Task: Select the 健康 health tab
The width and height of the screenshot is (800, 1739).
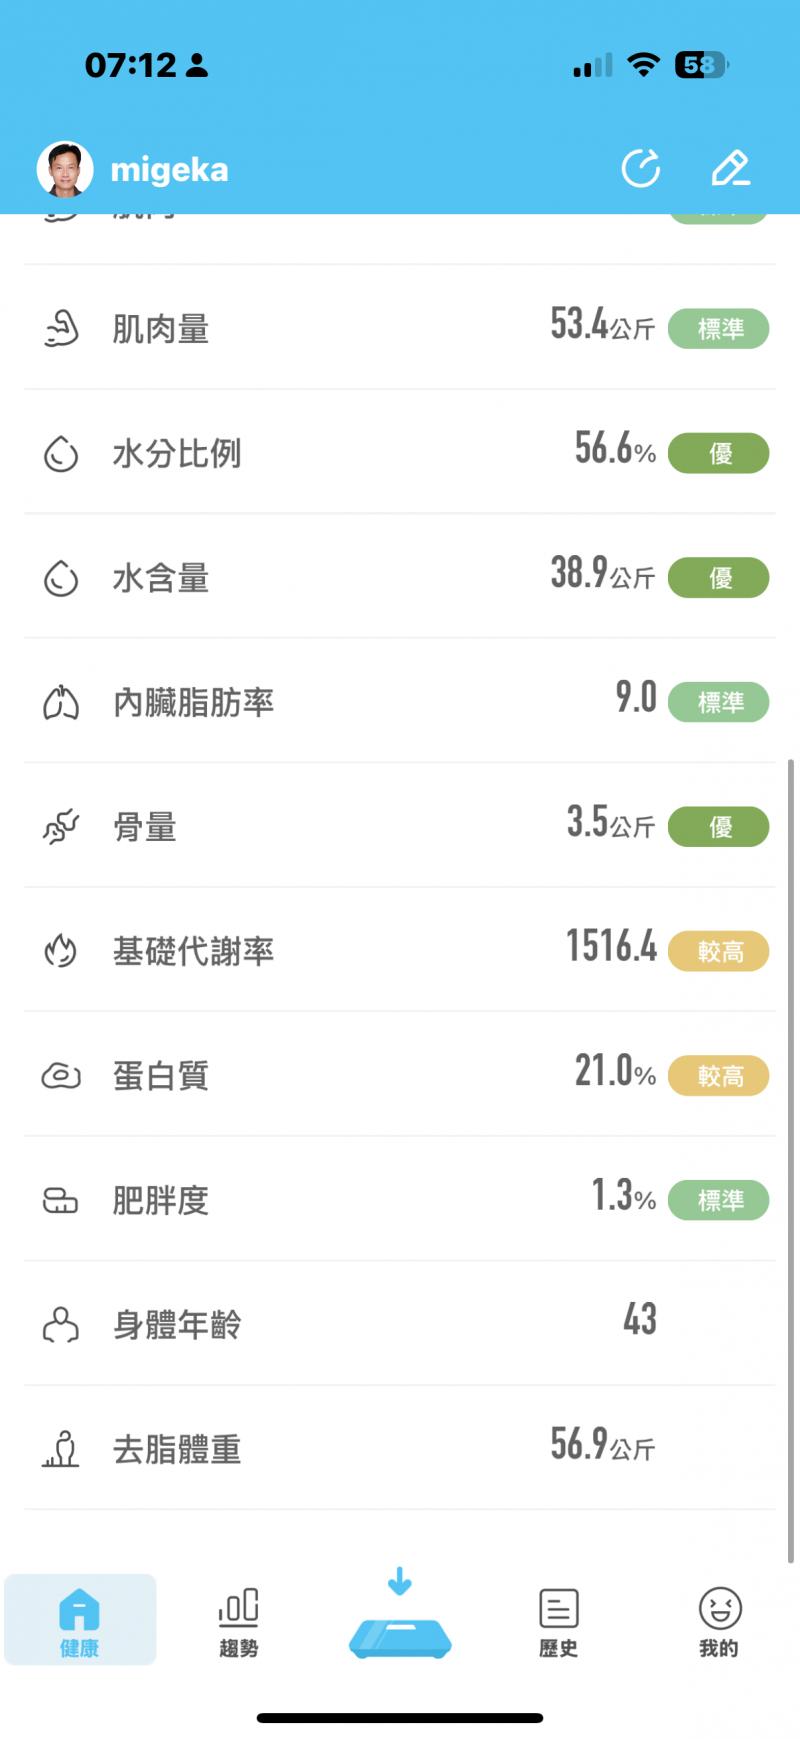Action: coord(80,1622)
